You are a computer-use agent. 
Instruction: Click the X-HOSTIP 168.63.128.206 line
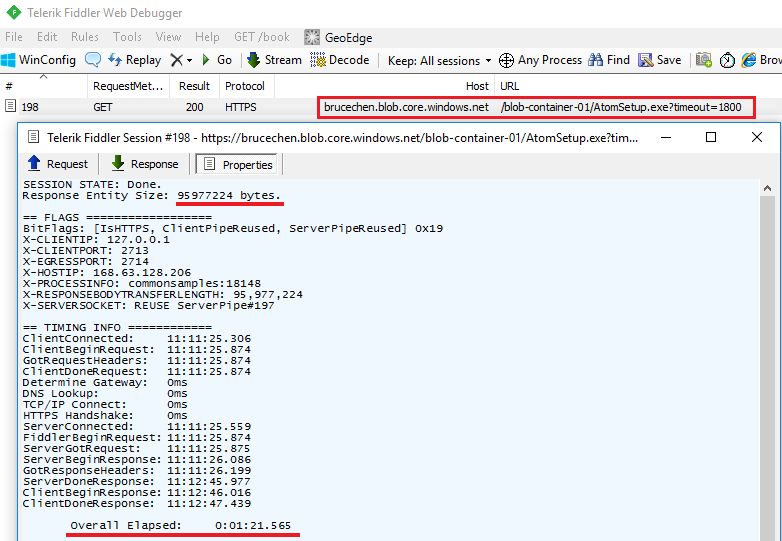107,273
